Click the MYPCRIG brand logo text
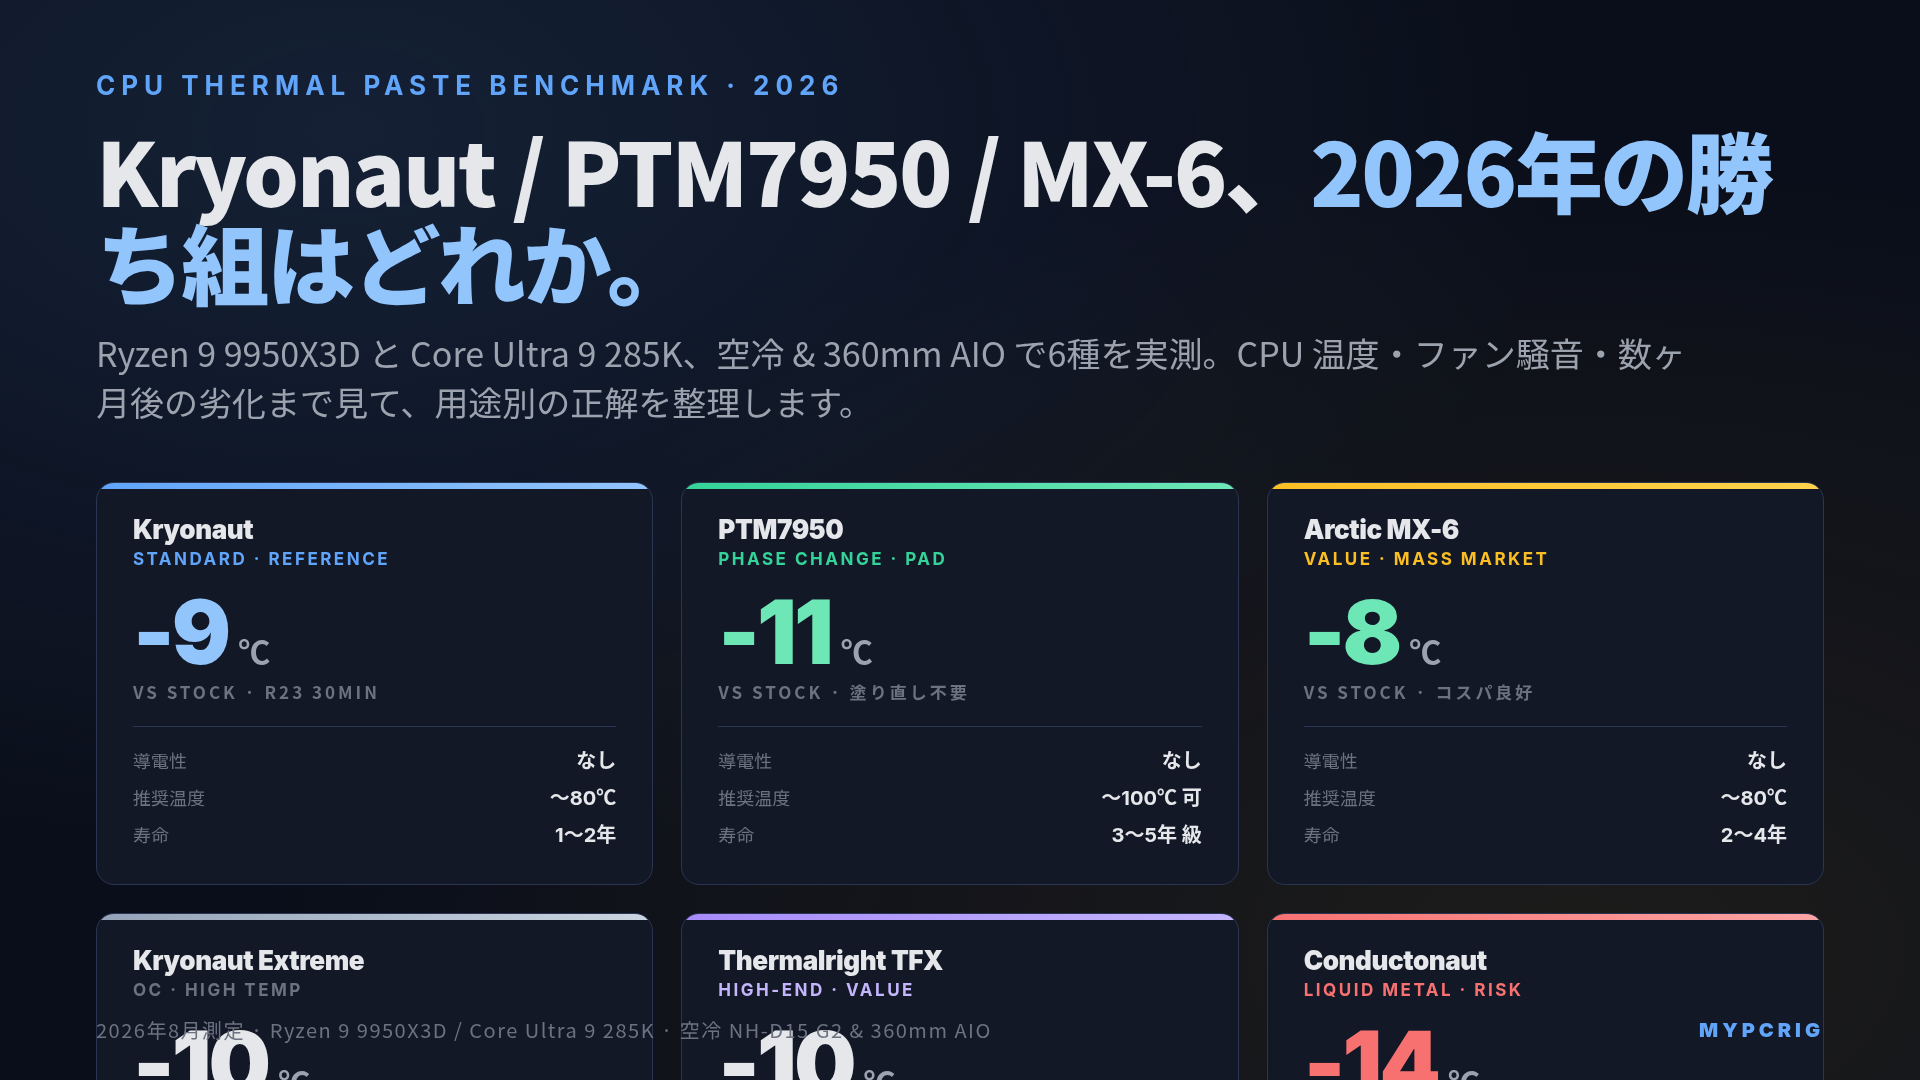 point(1760,1030)
